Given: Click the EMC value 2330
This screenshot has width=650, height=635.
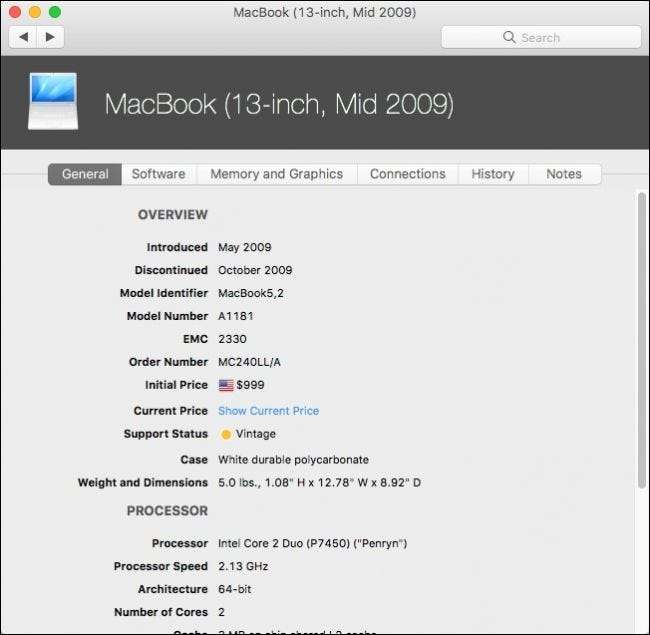Looking at the screenshot, I should pos(232,339).
